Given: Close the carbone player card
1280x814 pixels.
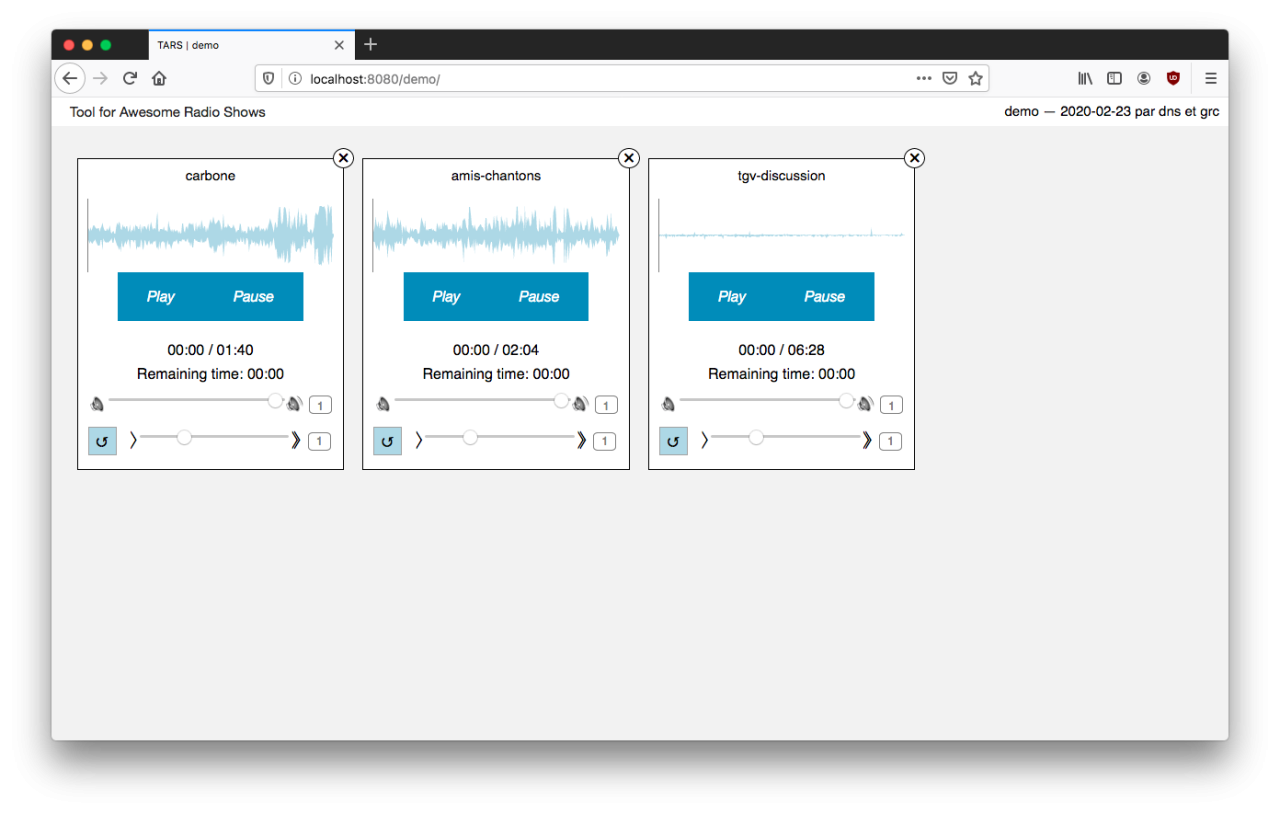Looking at the screenshot, I should click(343, 158).
